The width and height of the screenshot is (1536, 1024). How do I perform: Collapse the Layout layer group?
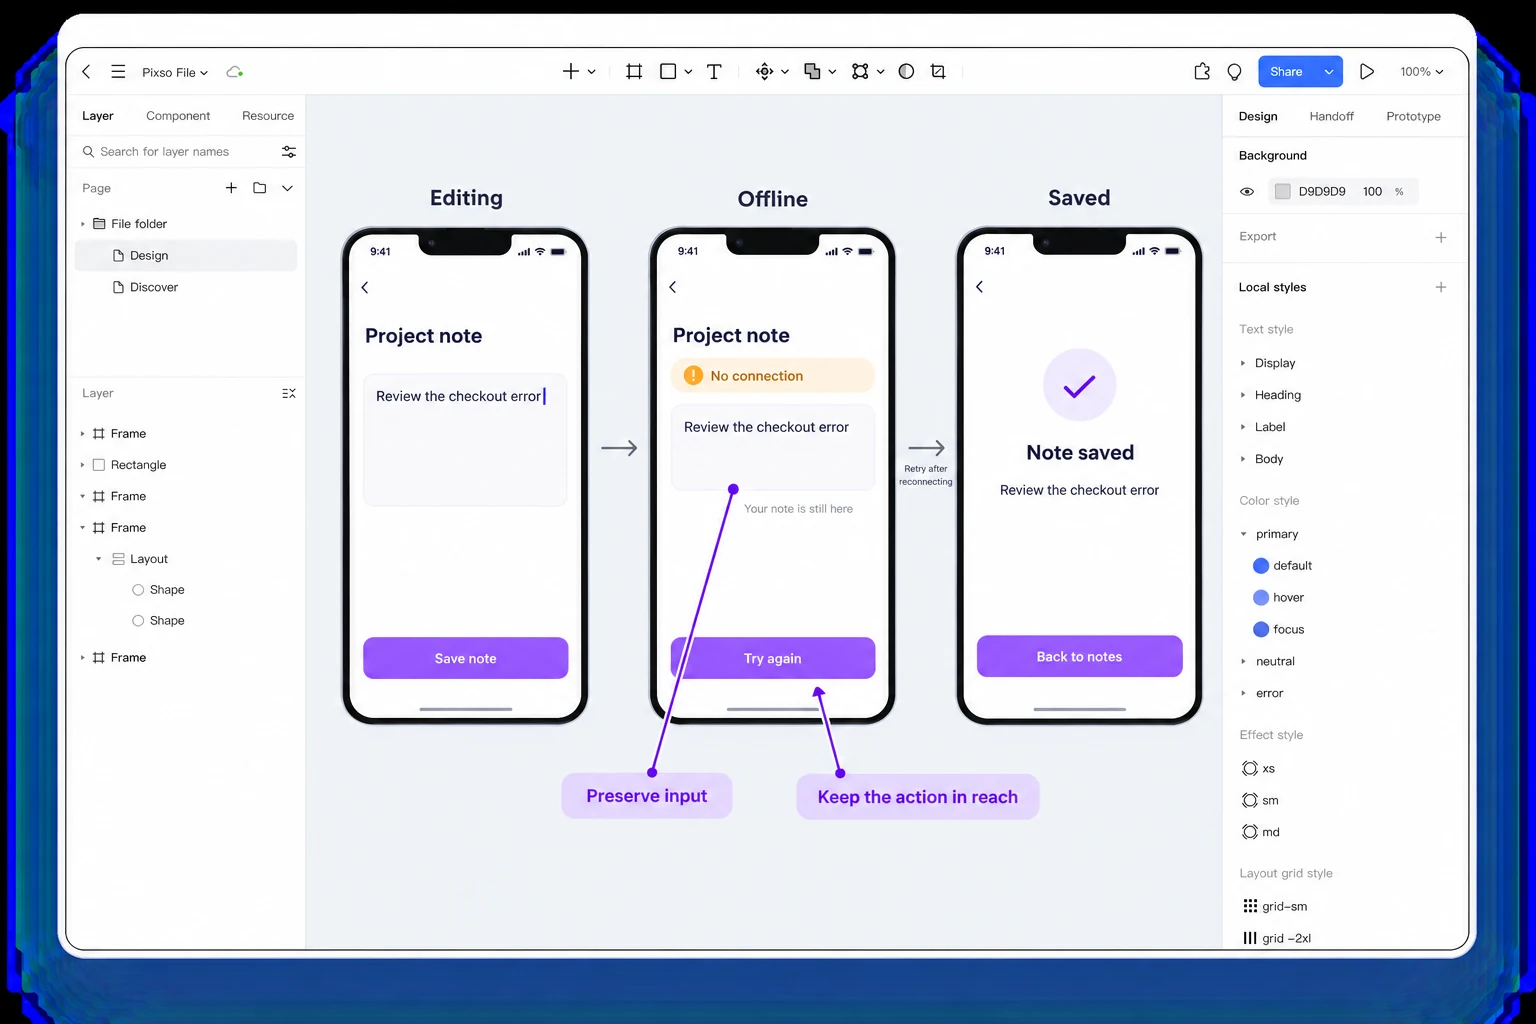98,559
